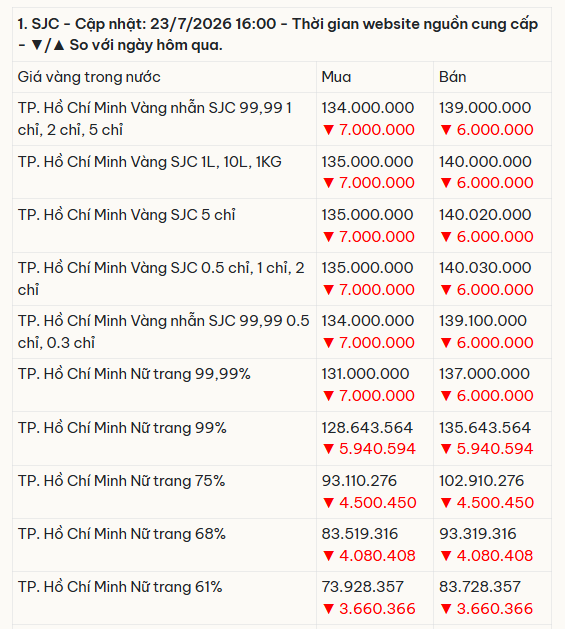The image size is (565, 629).
Task: Click the SJC update header text
Action: click(x=278, y=34)
